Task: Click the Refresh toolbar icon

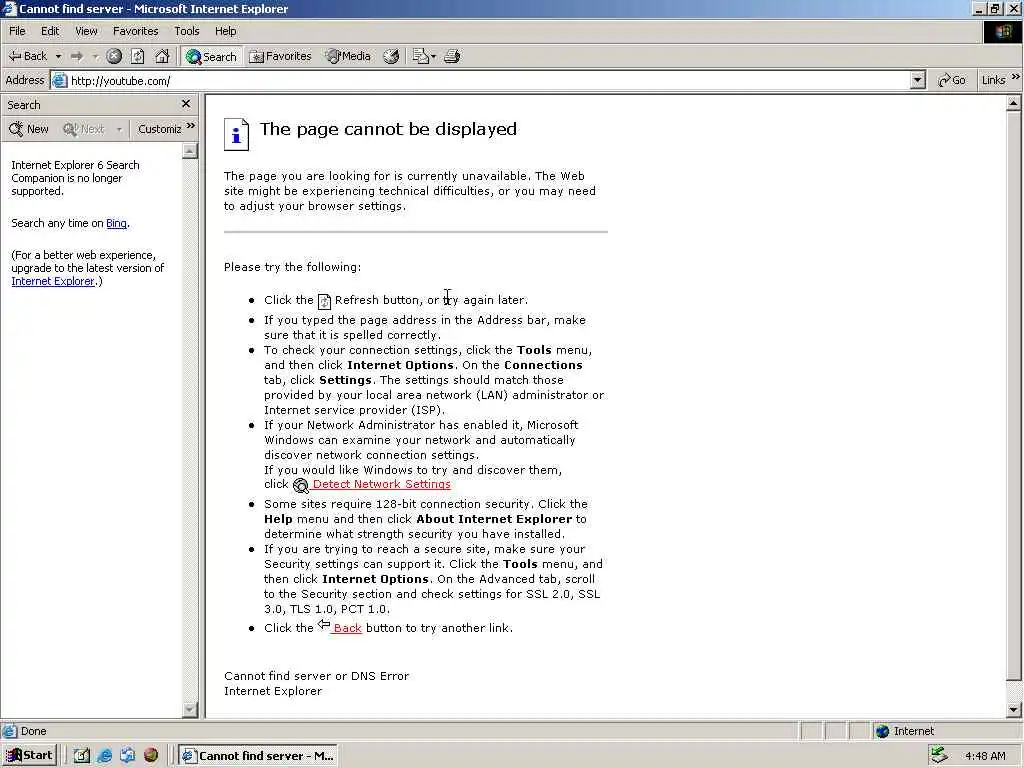Action: click(x=137, y=56)
